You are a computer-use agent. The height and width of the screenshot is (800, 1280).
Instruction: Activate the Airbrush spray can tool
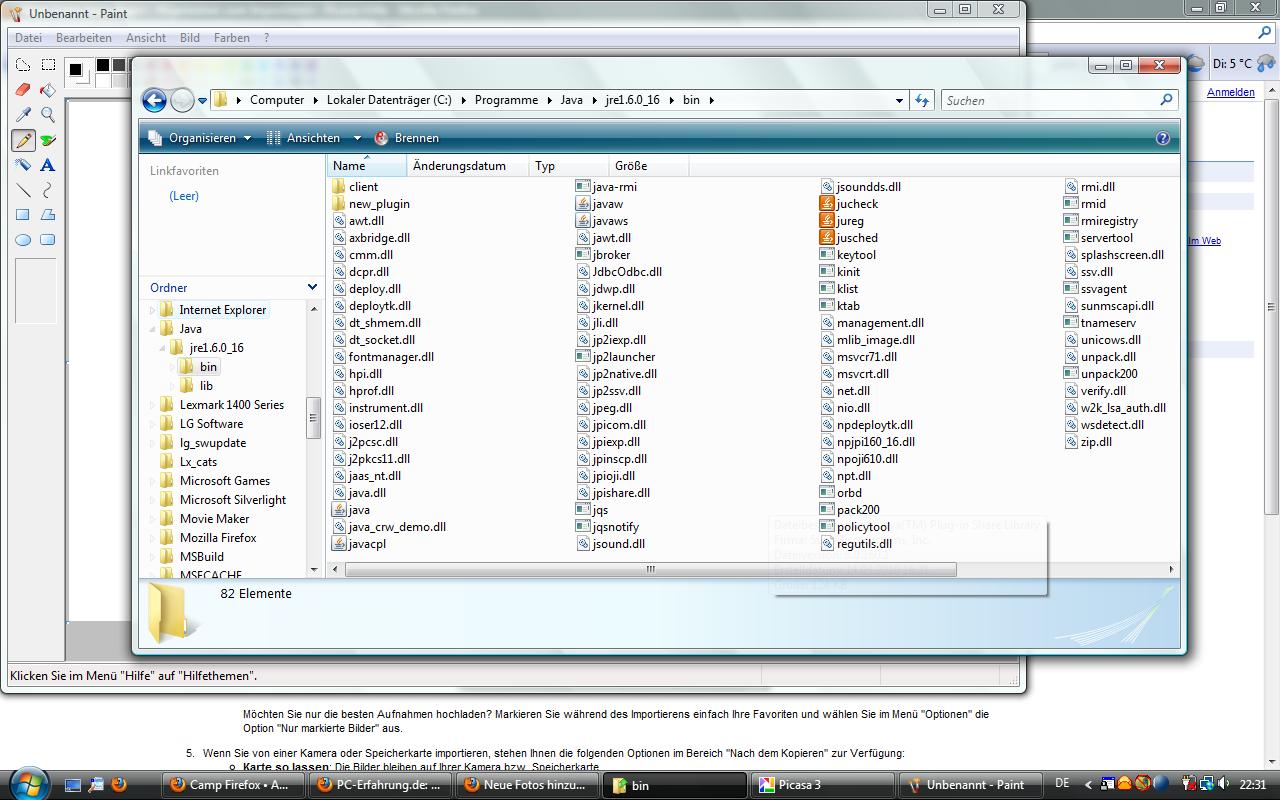click(23, 165)
